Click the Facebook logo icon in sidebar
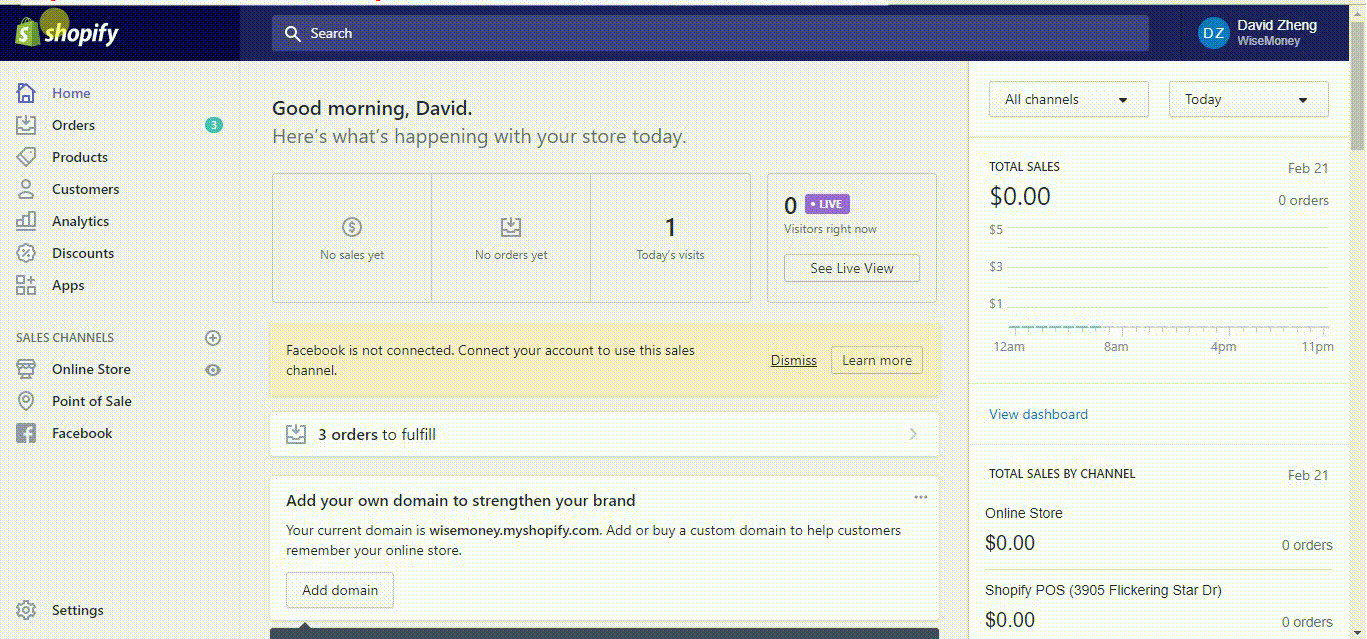Image resolution: width=1367 pixels, height=639 pixels. point(26,433)
